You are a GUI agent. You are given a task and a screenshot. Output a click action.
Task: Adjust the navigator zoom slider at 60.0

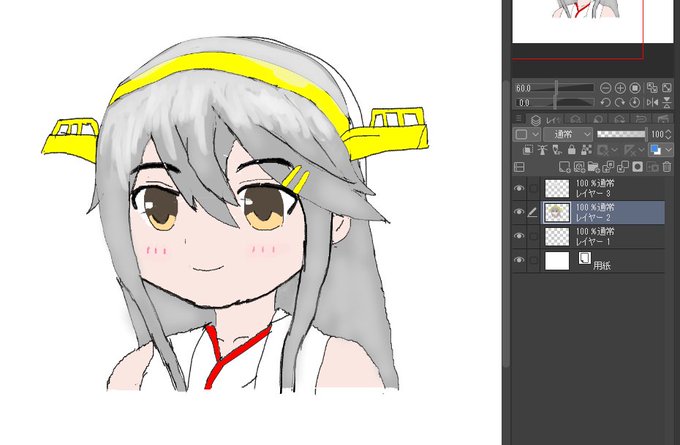coord(554,88)
